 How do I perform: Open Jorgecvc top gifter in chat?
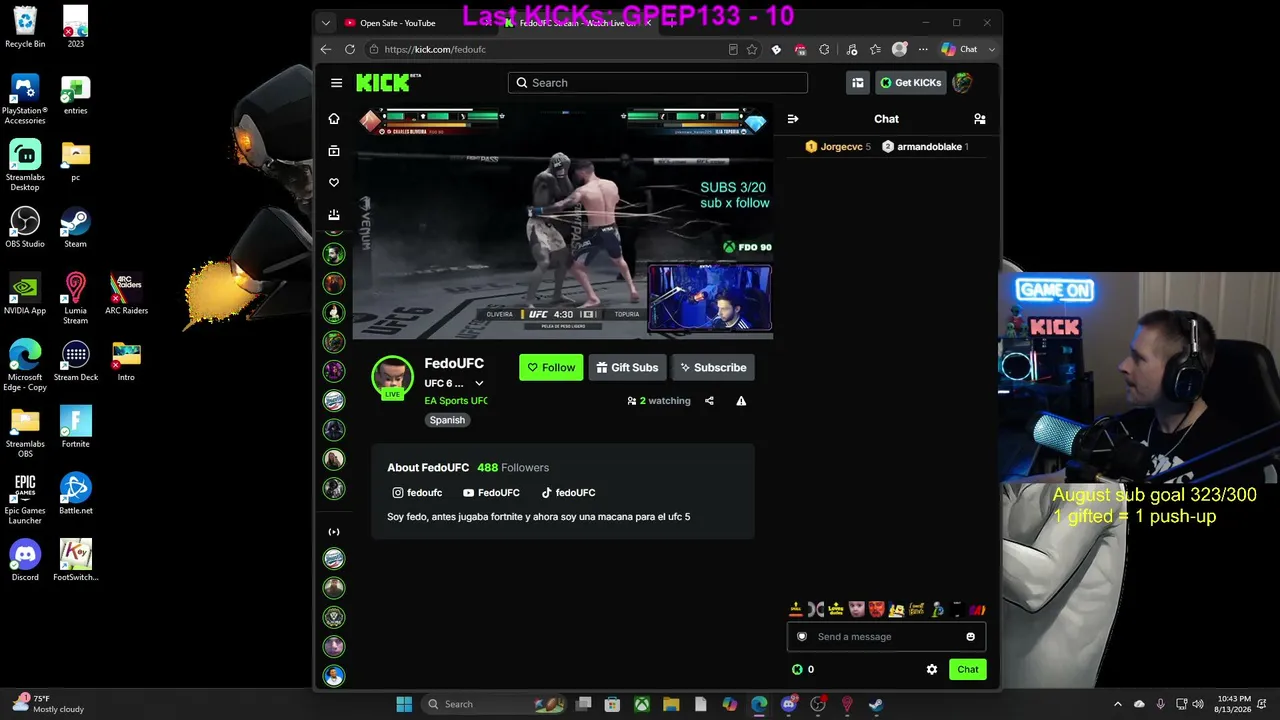coord(838,147)
